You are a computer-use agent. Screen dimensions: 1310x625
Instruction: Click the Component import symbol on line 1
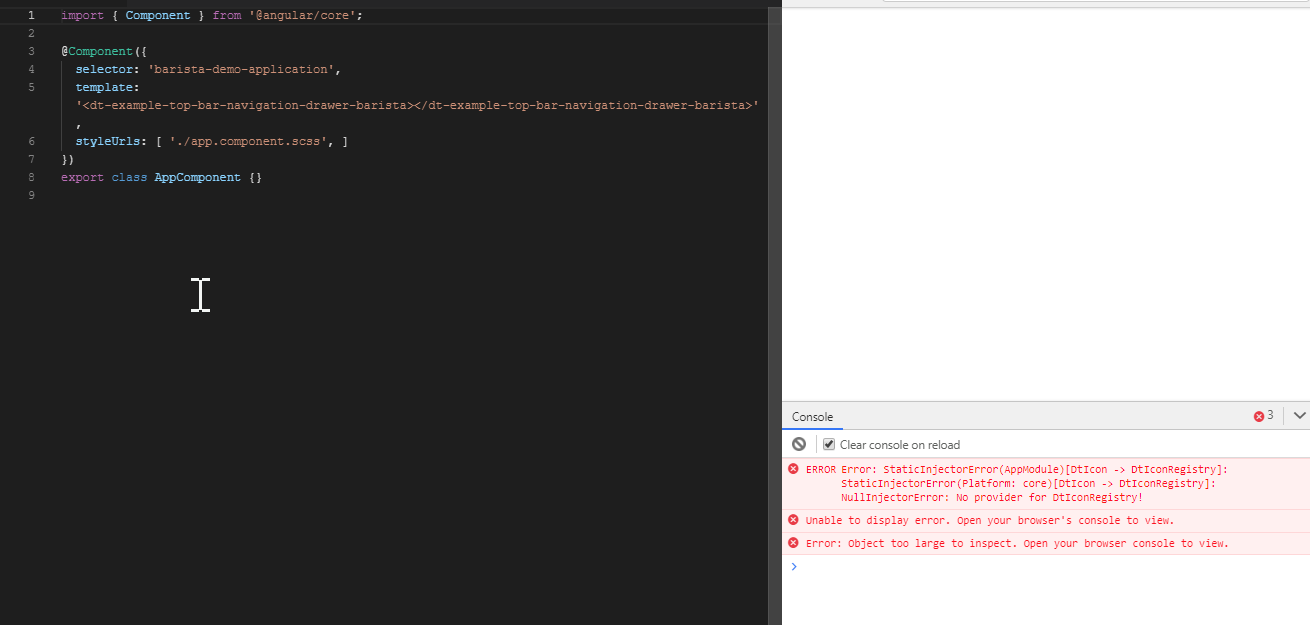click(157, 15)
